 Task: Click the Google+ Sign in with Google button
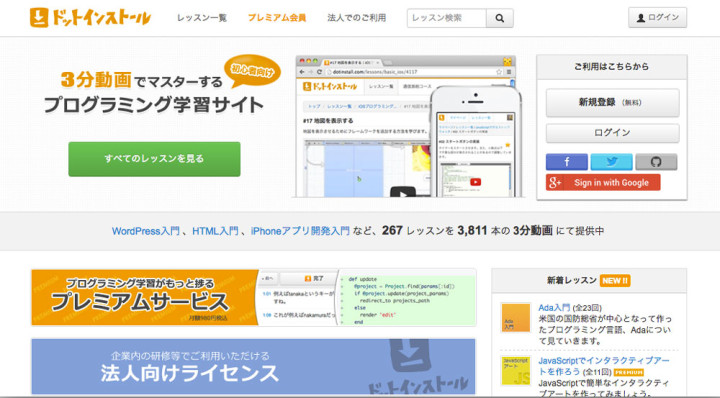coord(603,182)
